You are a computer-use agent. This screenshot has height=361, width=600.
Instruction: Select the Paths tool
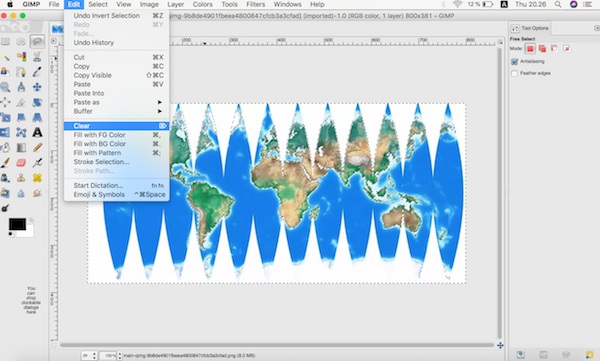21,72
